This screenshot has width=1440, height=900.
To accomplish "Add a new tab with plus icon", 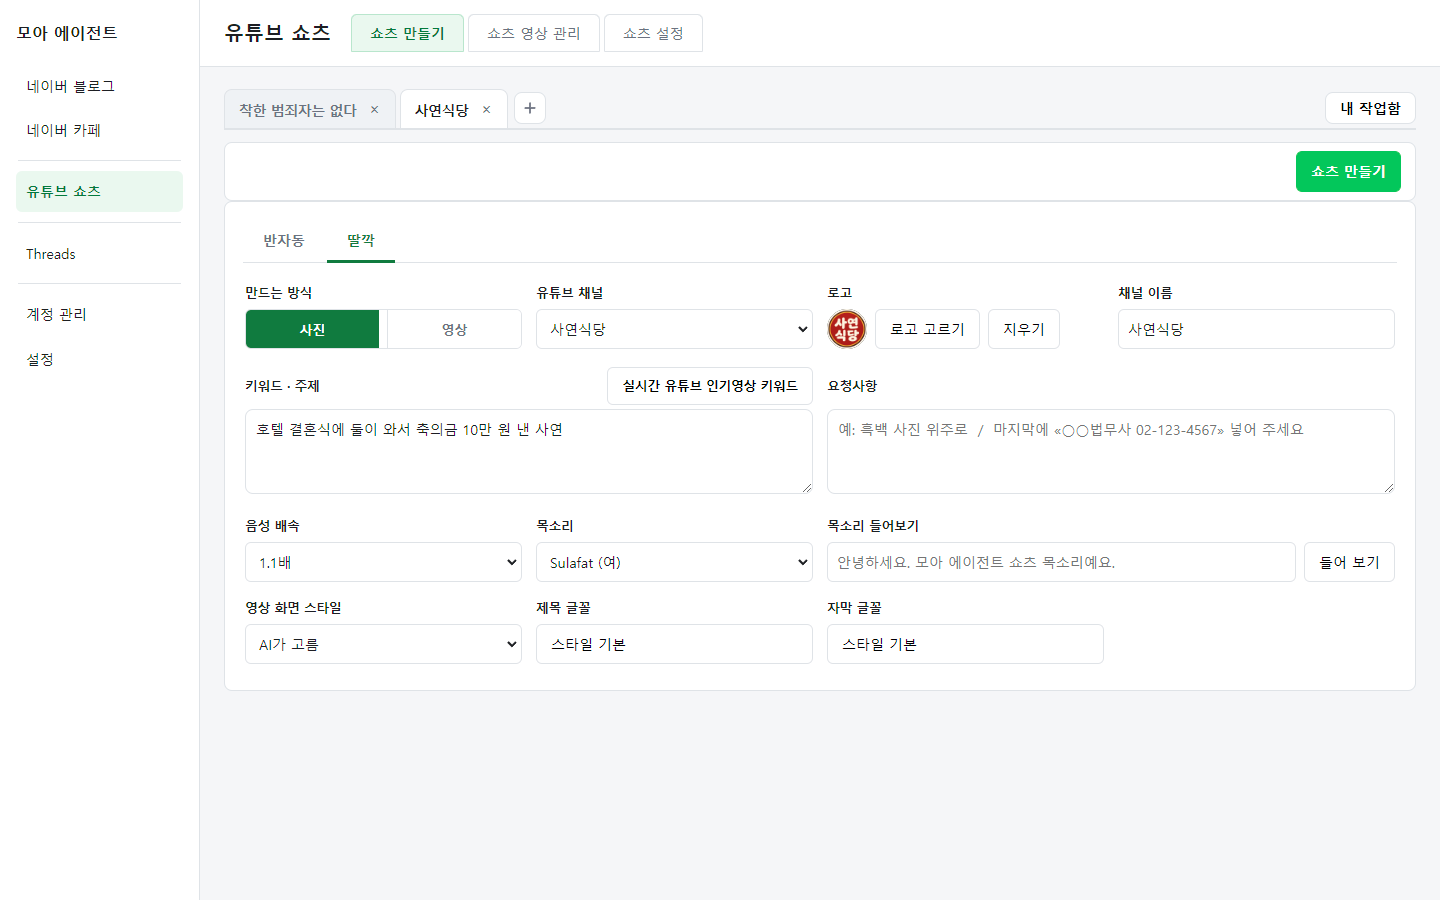I will 530,108.
